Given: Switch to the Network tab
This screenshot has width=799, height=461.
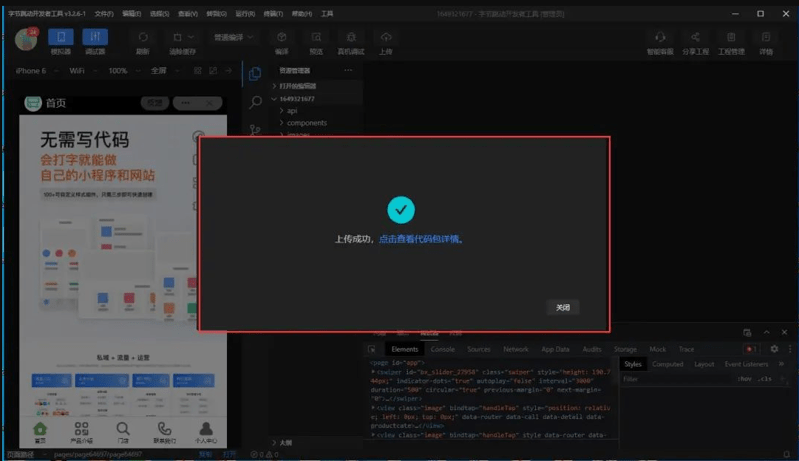Looking at the screenshot, I should click(x=516, y=349).
